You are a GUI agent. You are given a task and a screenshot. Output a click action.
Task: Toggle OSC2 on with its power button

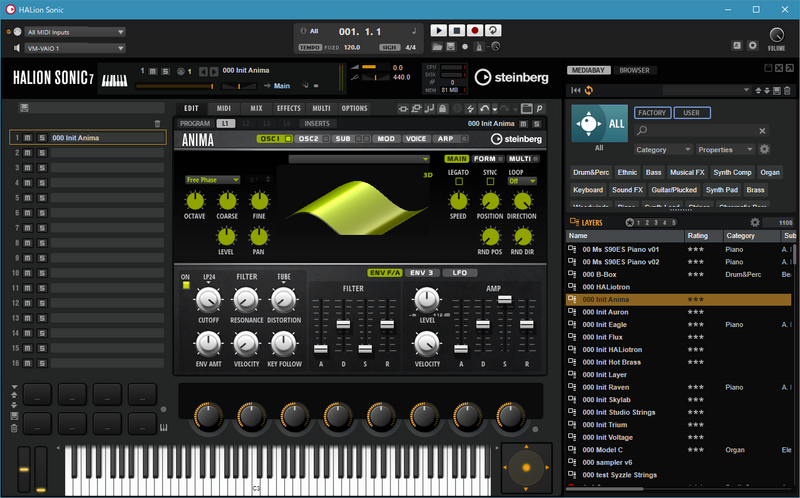326,139
